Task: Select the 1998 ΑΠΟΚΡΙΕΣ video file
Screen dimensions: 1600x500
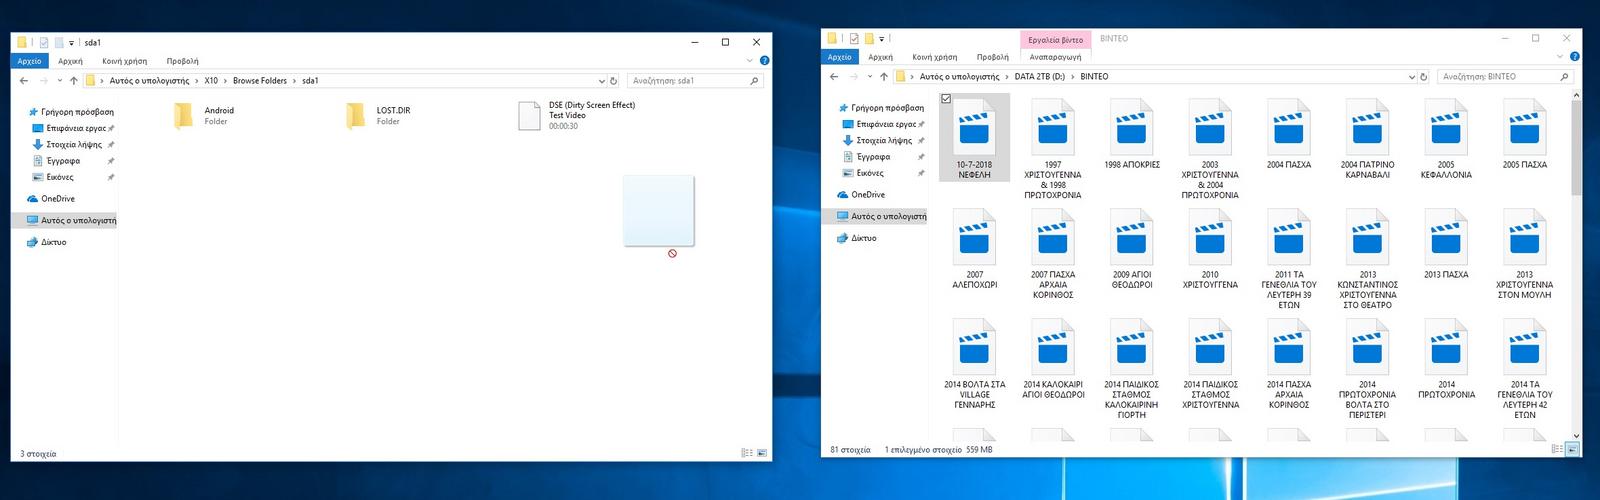Action: click(x=1132, y=135)
